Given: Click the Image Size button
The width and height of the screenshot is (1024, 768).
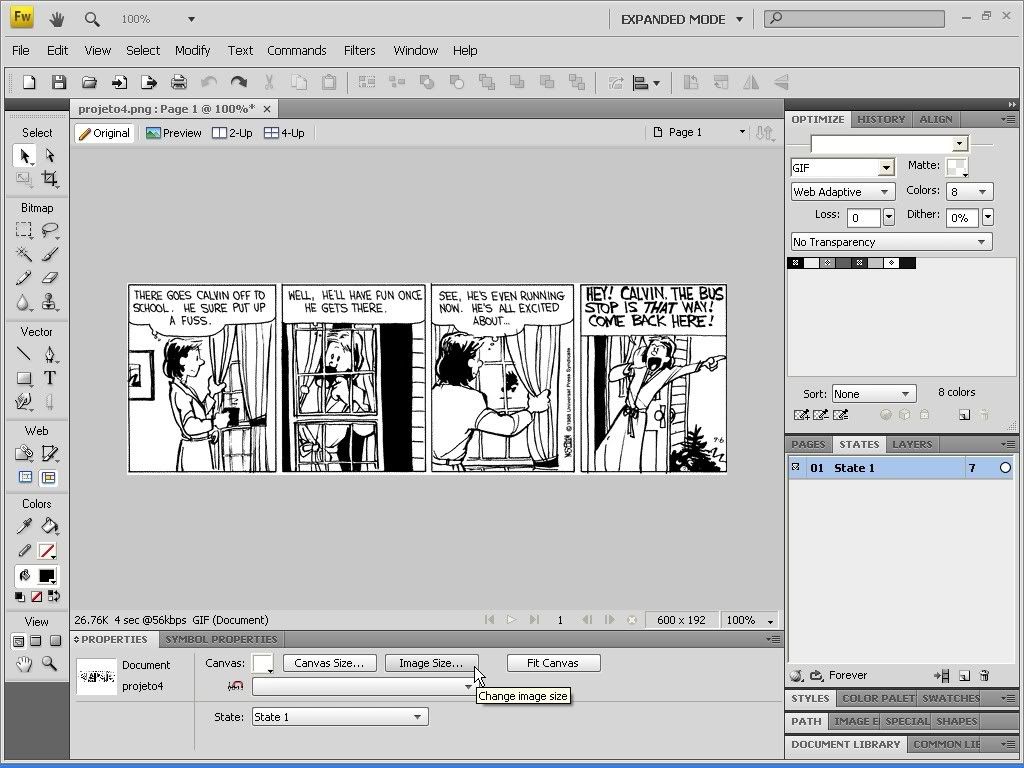Looking at the screenshot, I should (x=431, y=663).
